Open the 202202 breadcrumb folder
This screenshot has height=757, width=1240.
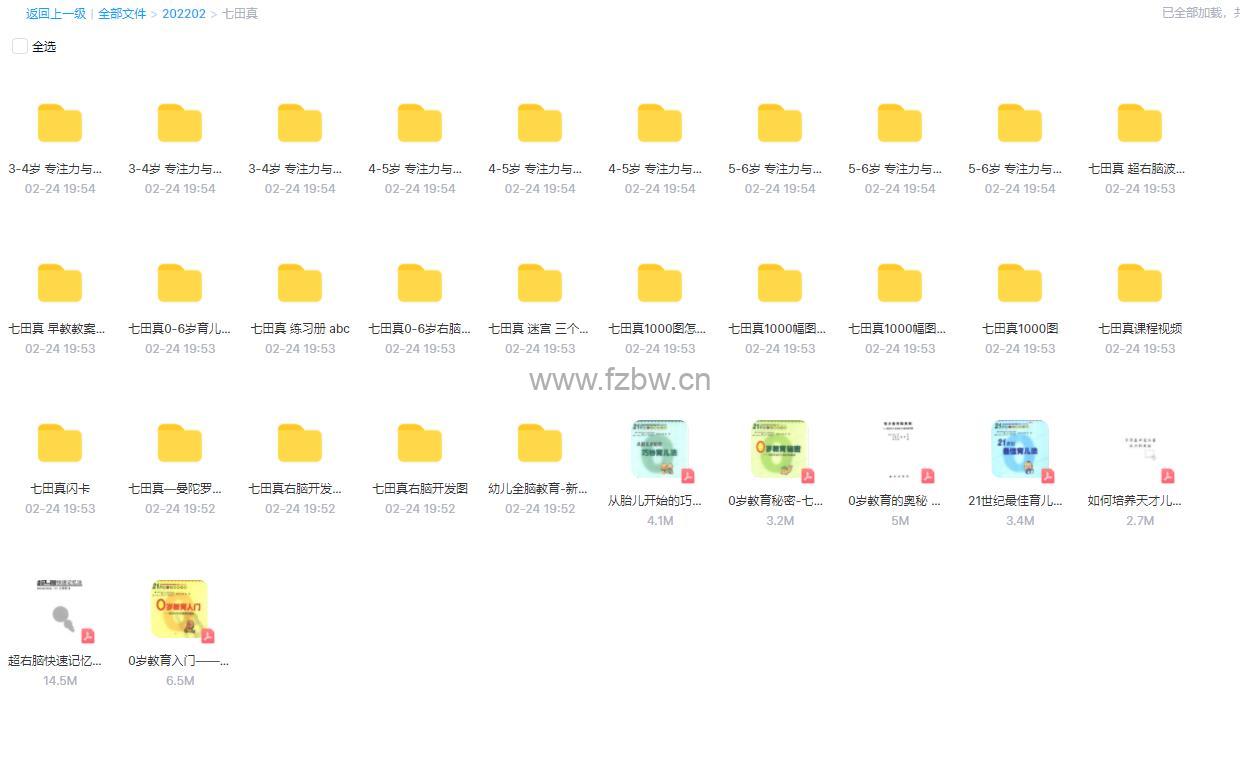(184, 14)
